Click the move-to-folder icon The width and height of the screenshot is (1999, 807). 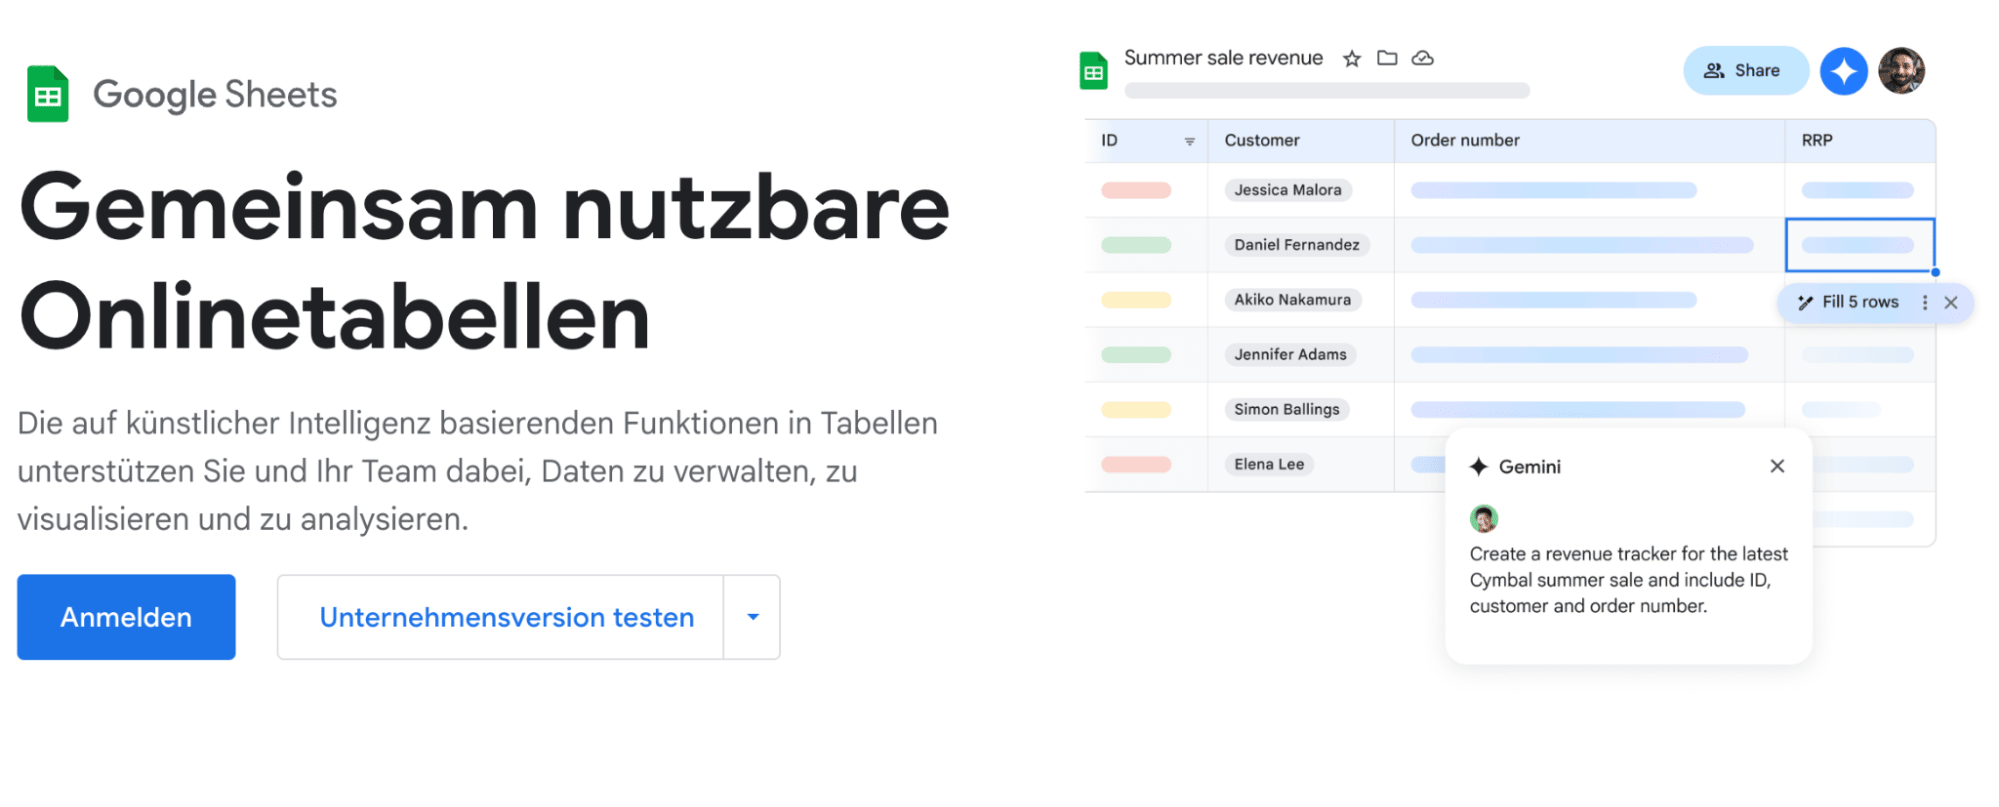coord(1387,58)
